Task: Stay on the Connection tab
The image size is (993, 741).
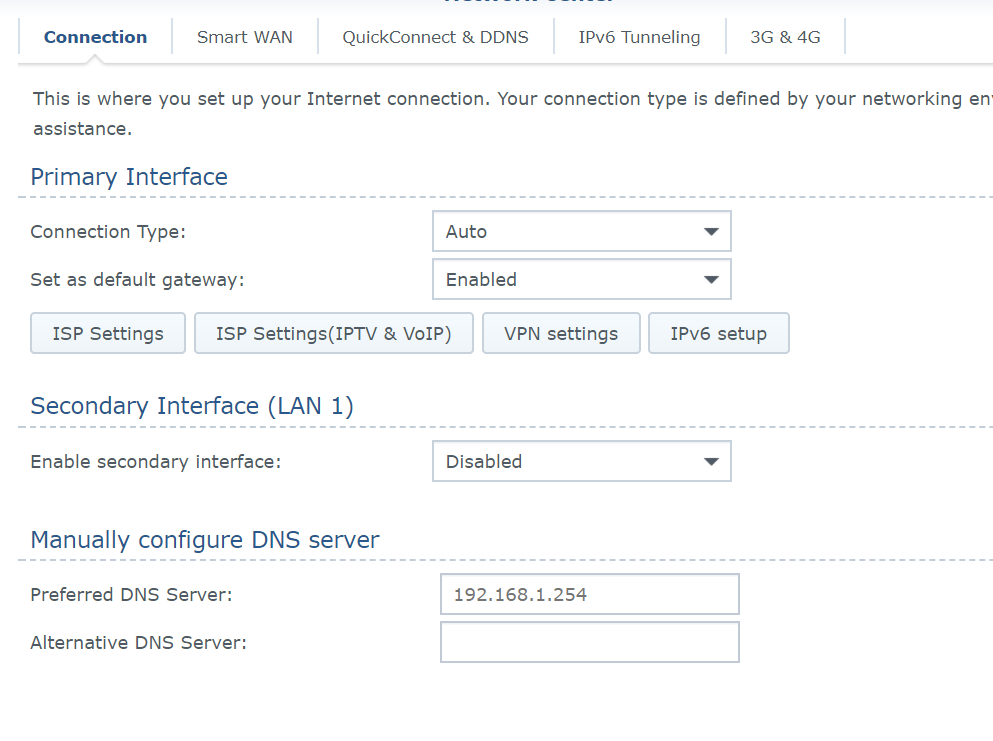Action: [x=95, y=36]
